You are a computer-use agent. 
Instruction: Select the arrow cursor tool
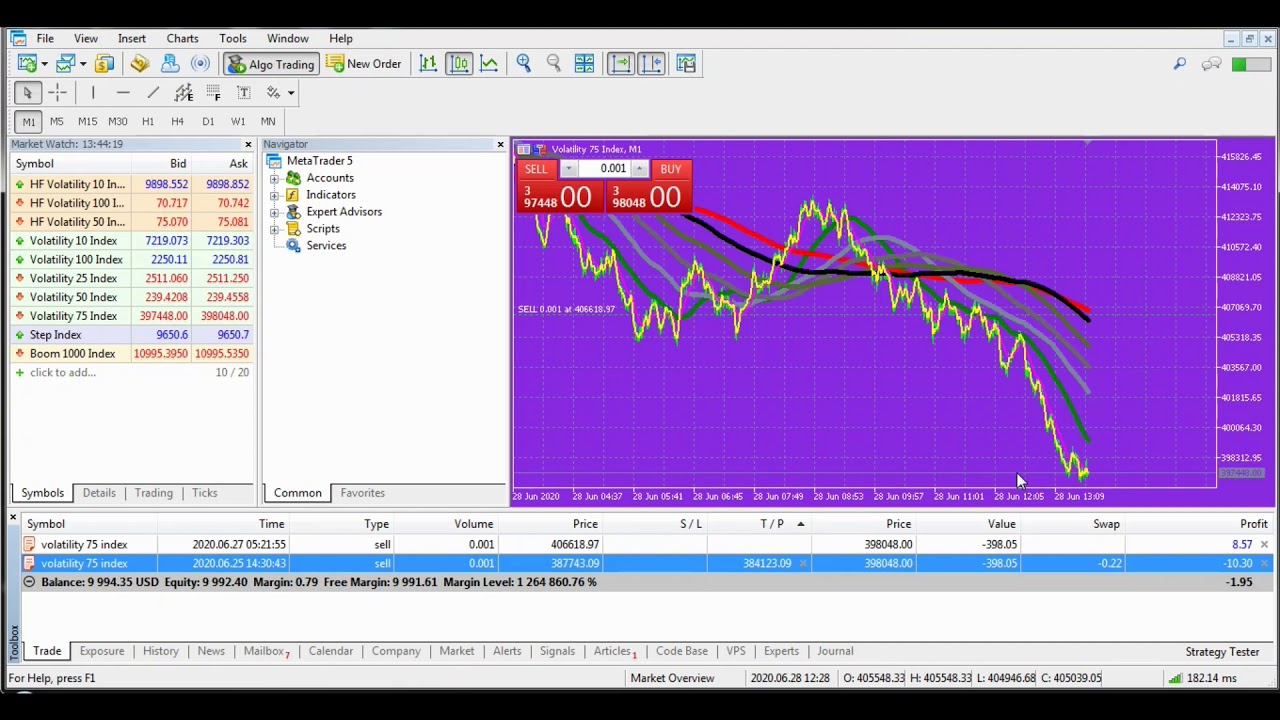click(28, 93)
